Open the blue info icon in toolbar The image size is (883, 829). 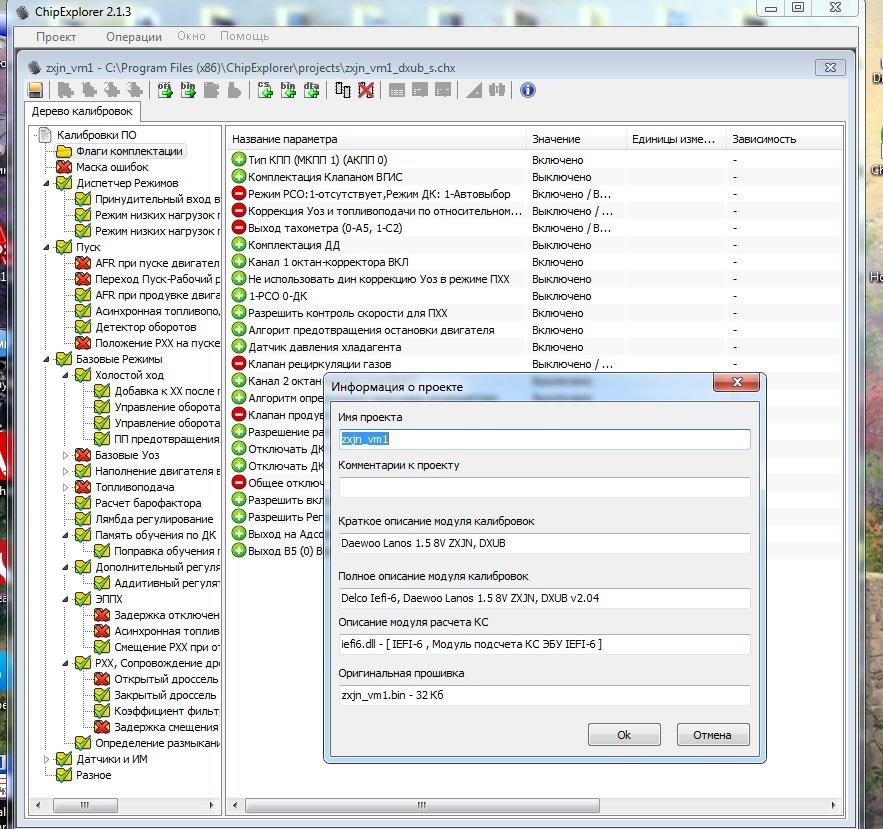[528, 90]
